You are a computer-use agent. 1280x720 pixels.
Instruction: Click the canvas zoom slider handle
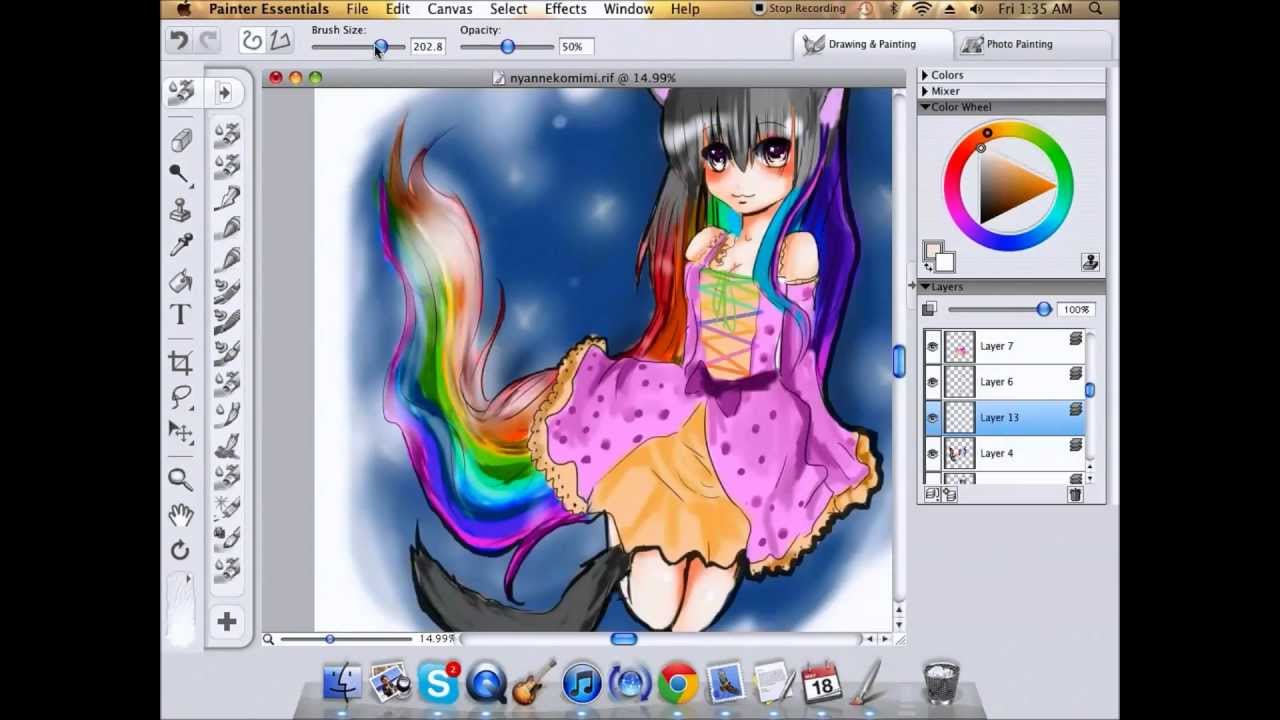coord(330,639)
